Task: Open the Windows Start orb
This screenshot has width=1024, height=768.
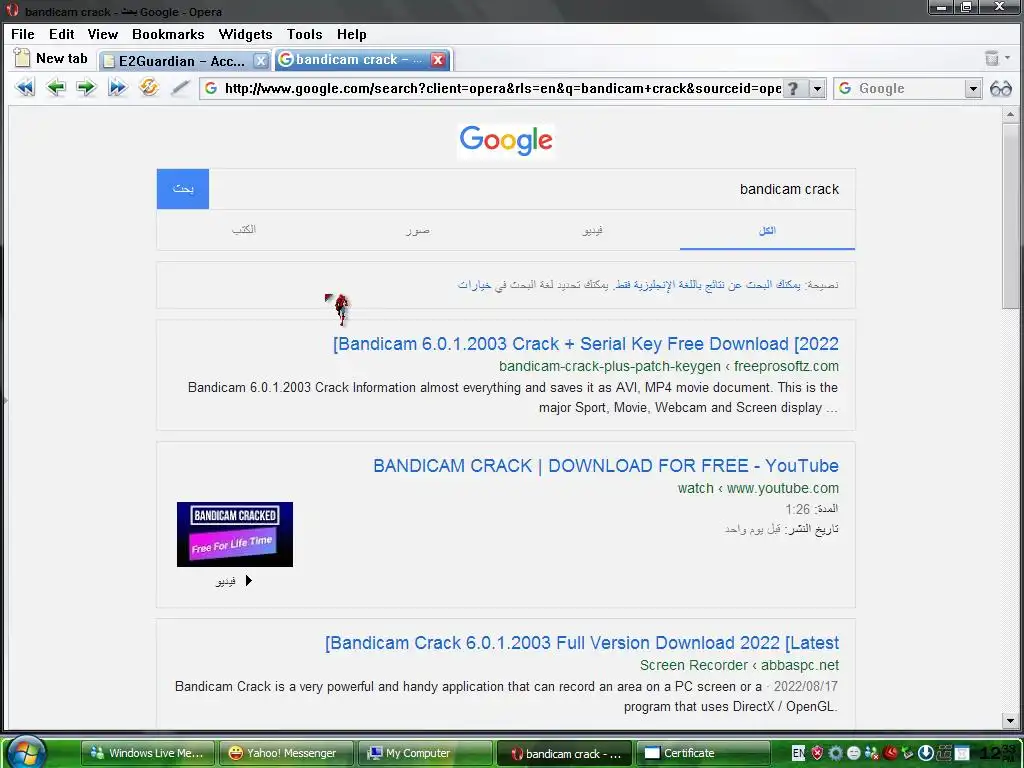Action: coord(27,752)
